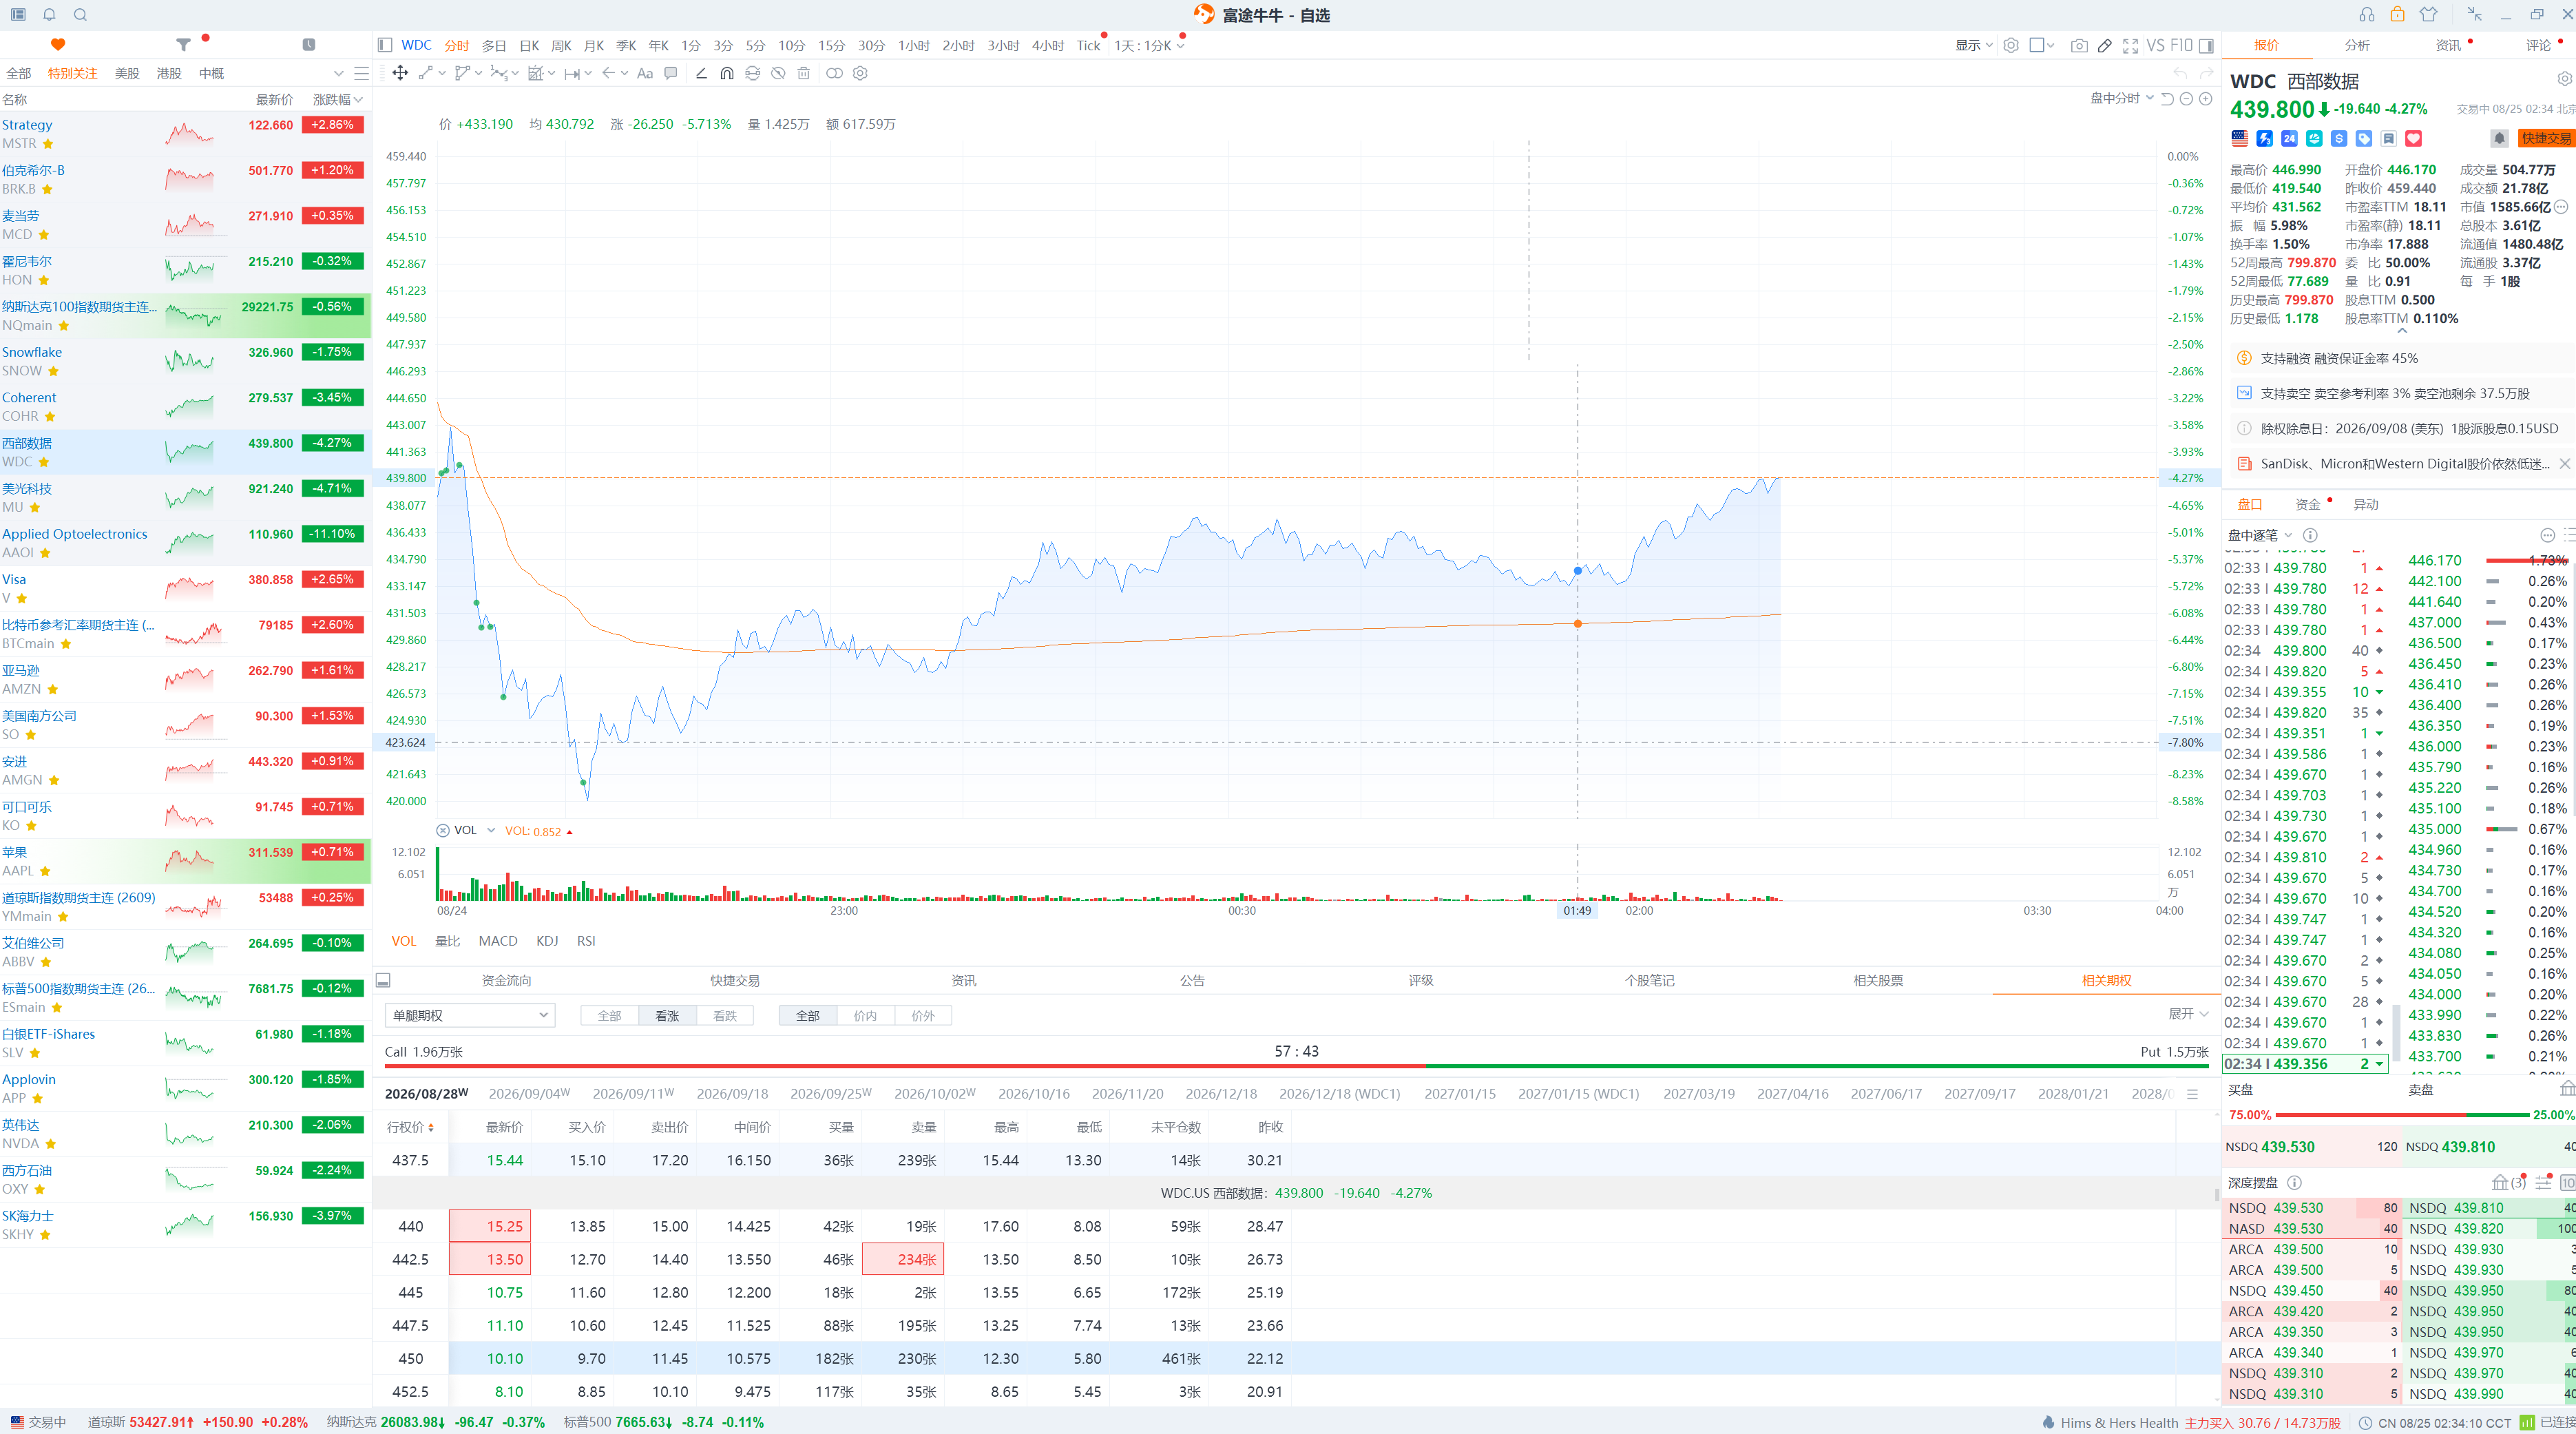Screen dimensions: 2576x1434
Task: Add a comment bubble annotation
Action: point(671,73)
